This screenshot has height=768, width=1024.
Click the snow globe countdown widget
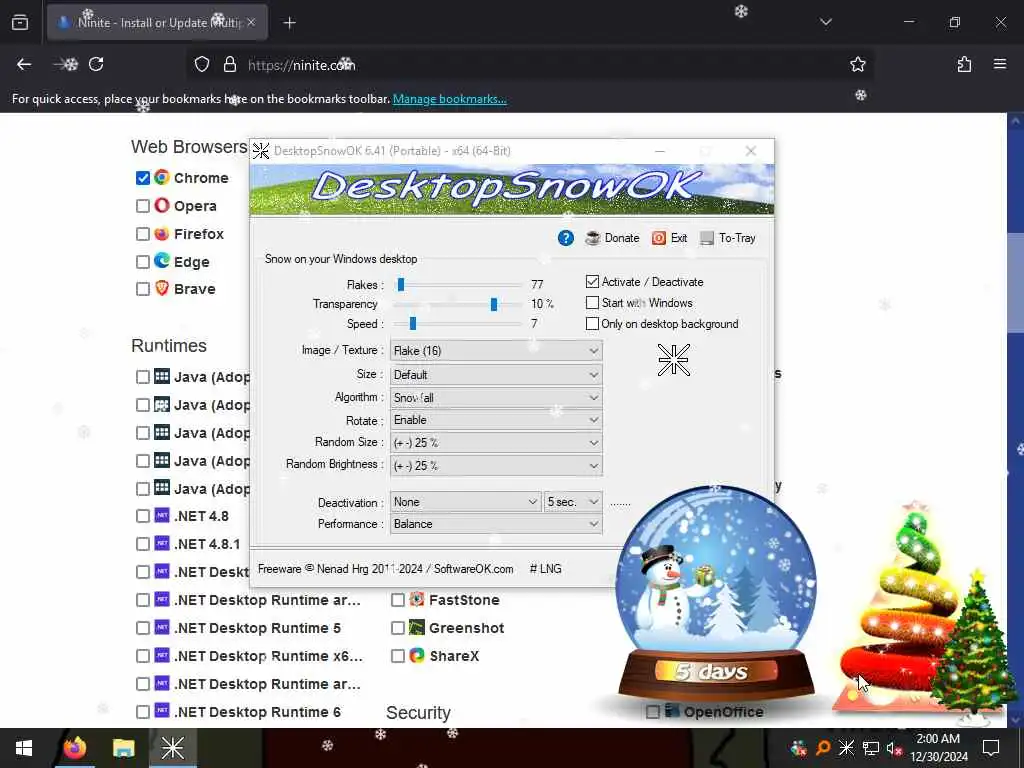click(716, 594)
